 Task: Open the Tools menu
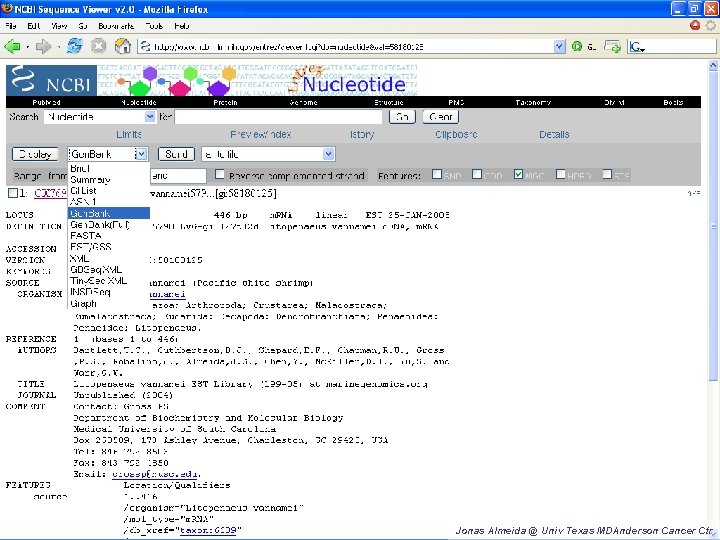click(154, 26)
